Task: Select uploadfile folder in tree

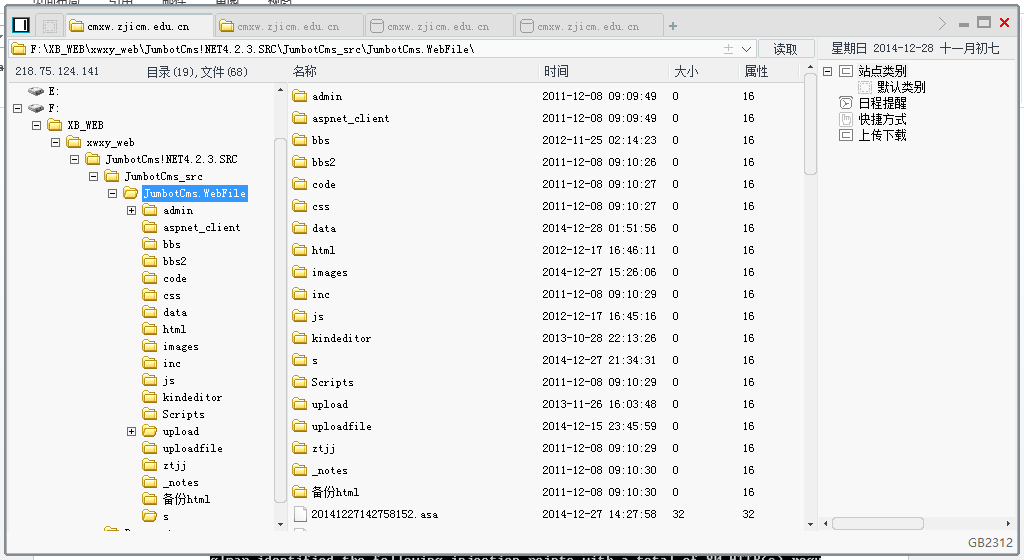Action: (x=193, y=448)
